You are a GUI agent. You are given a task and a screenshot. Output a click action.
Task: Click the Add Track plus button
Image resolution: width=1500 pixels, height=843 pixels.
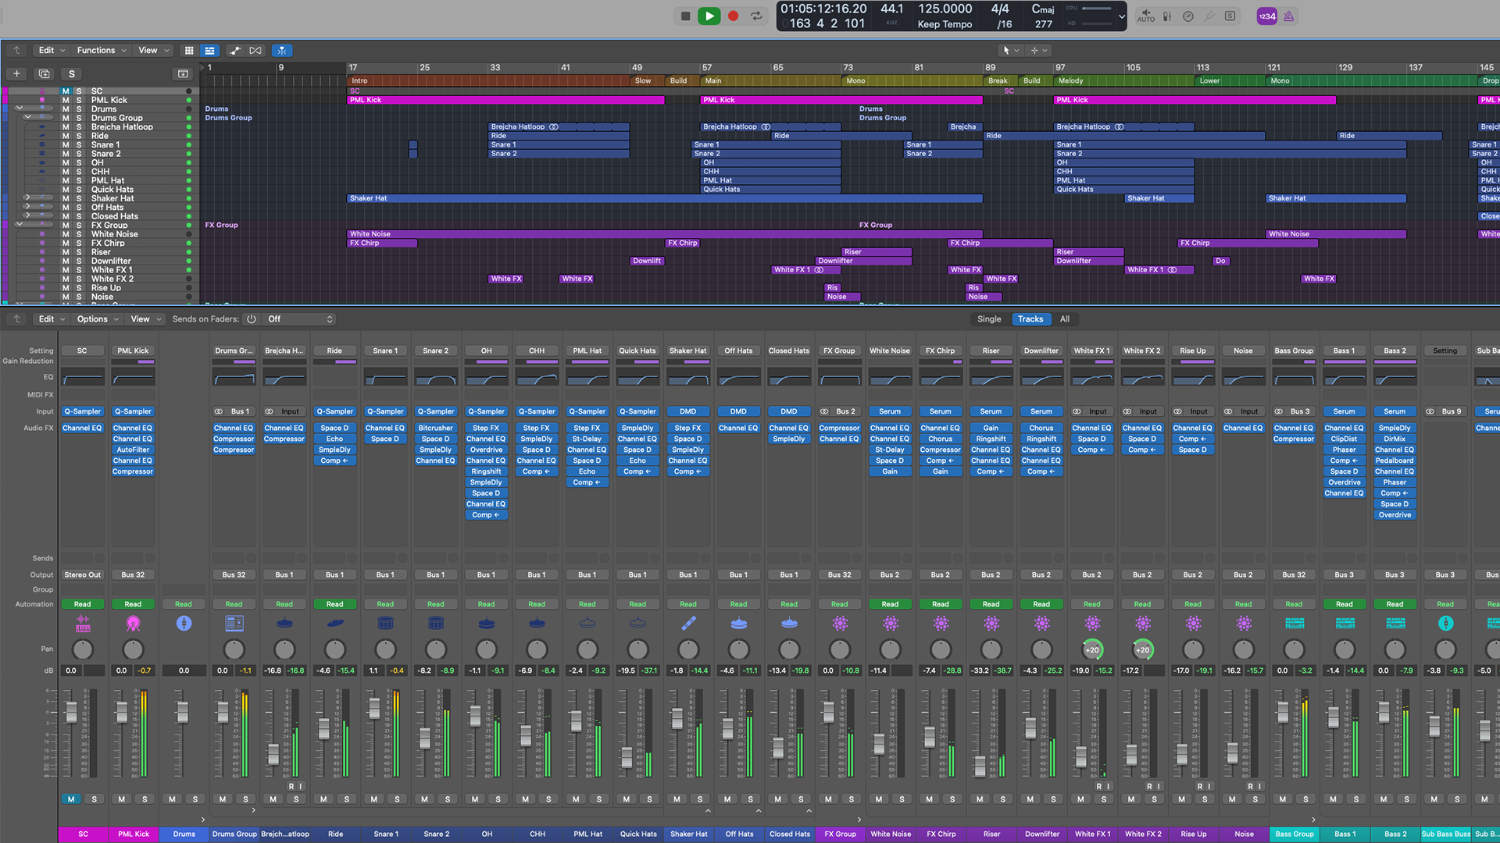[x=16, y=73]
